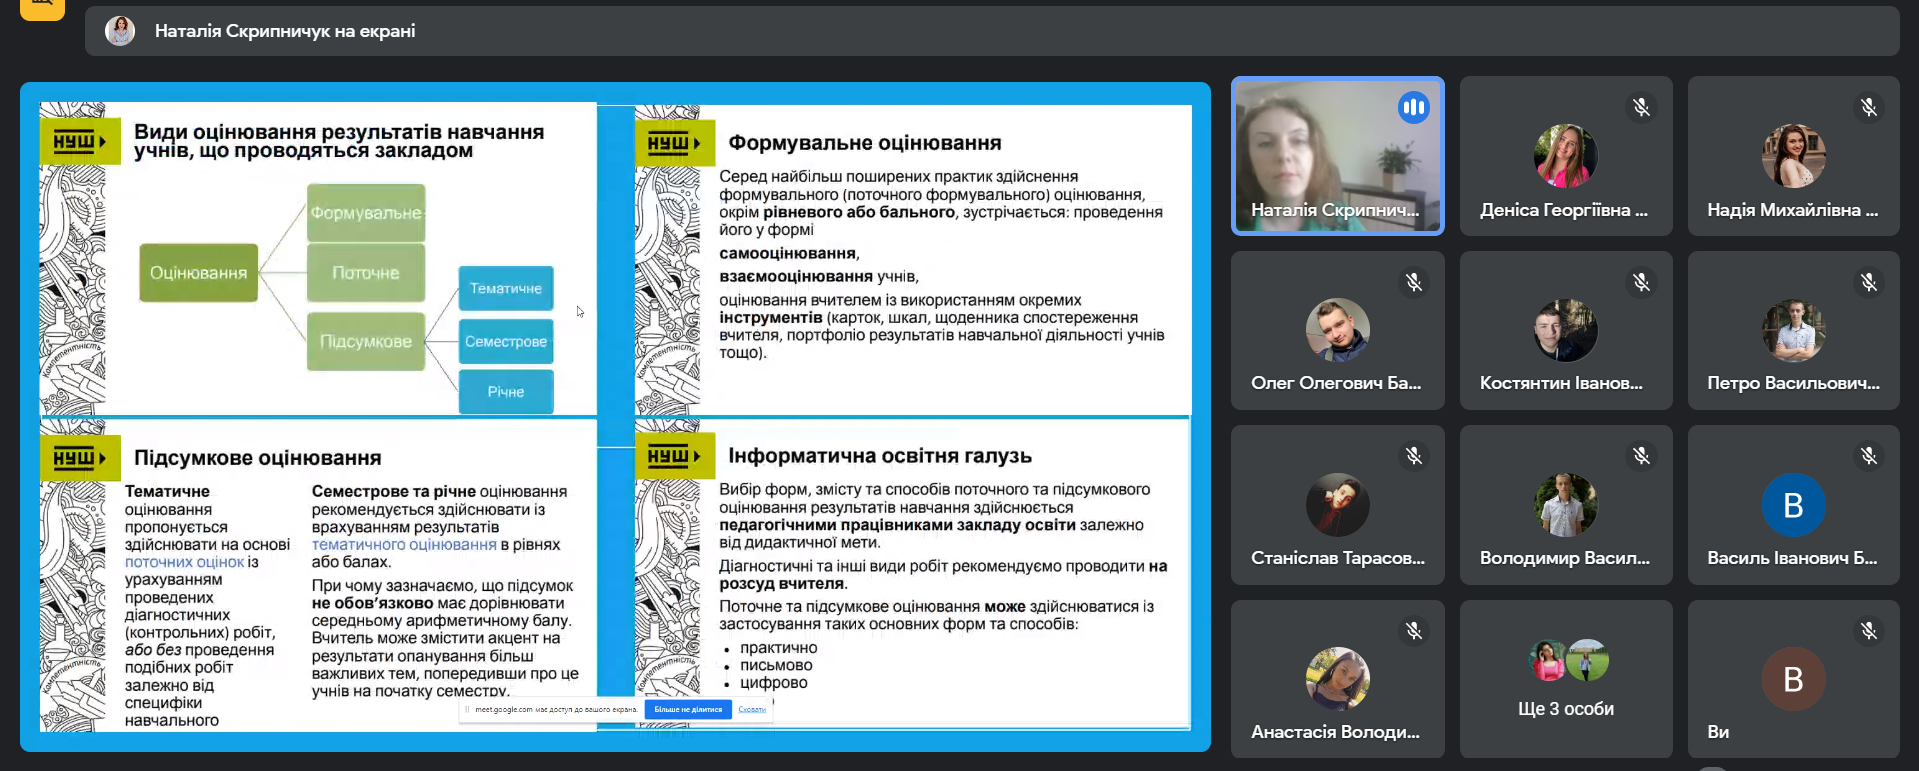Click the muted microphone icon on the Ви tile
Viewport: 1919px width, 771px height.
(x=1869, y=631)
